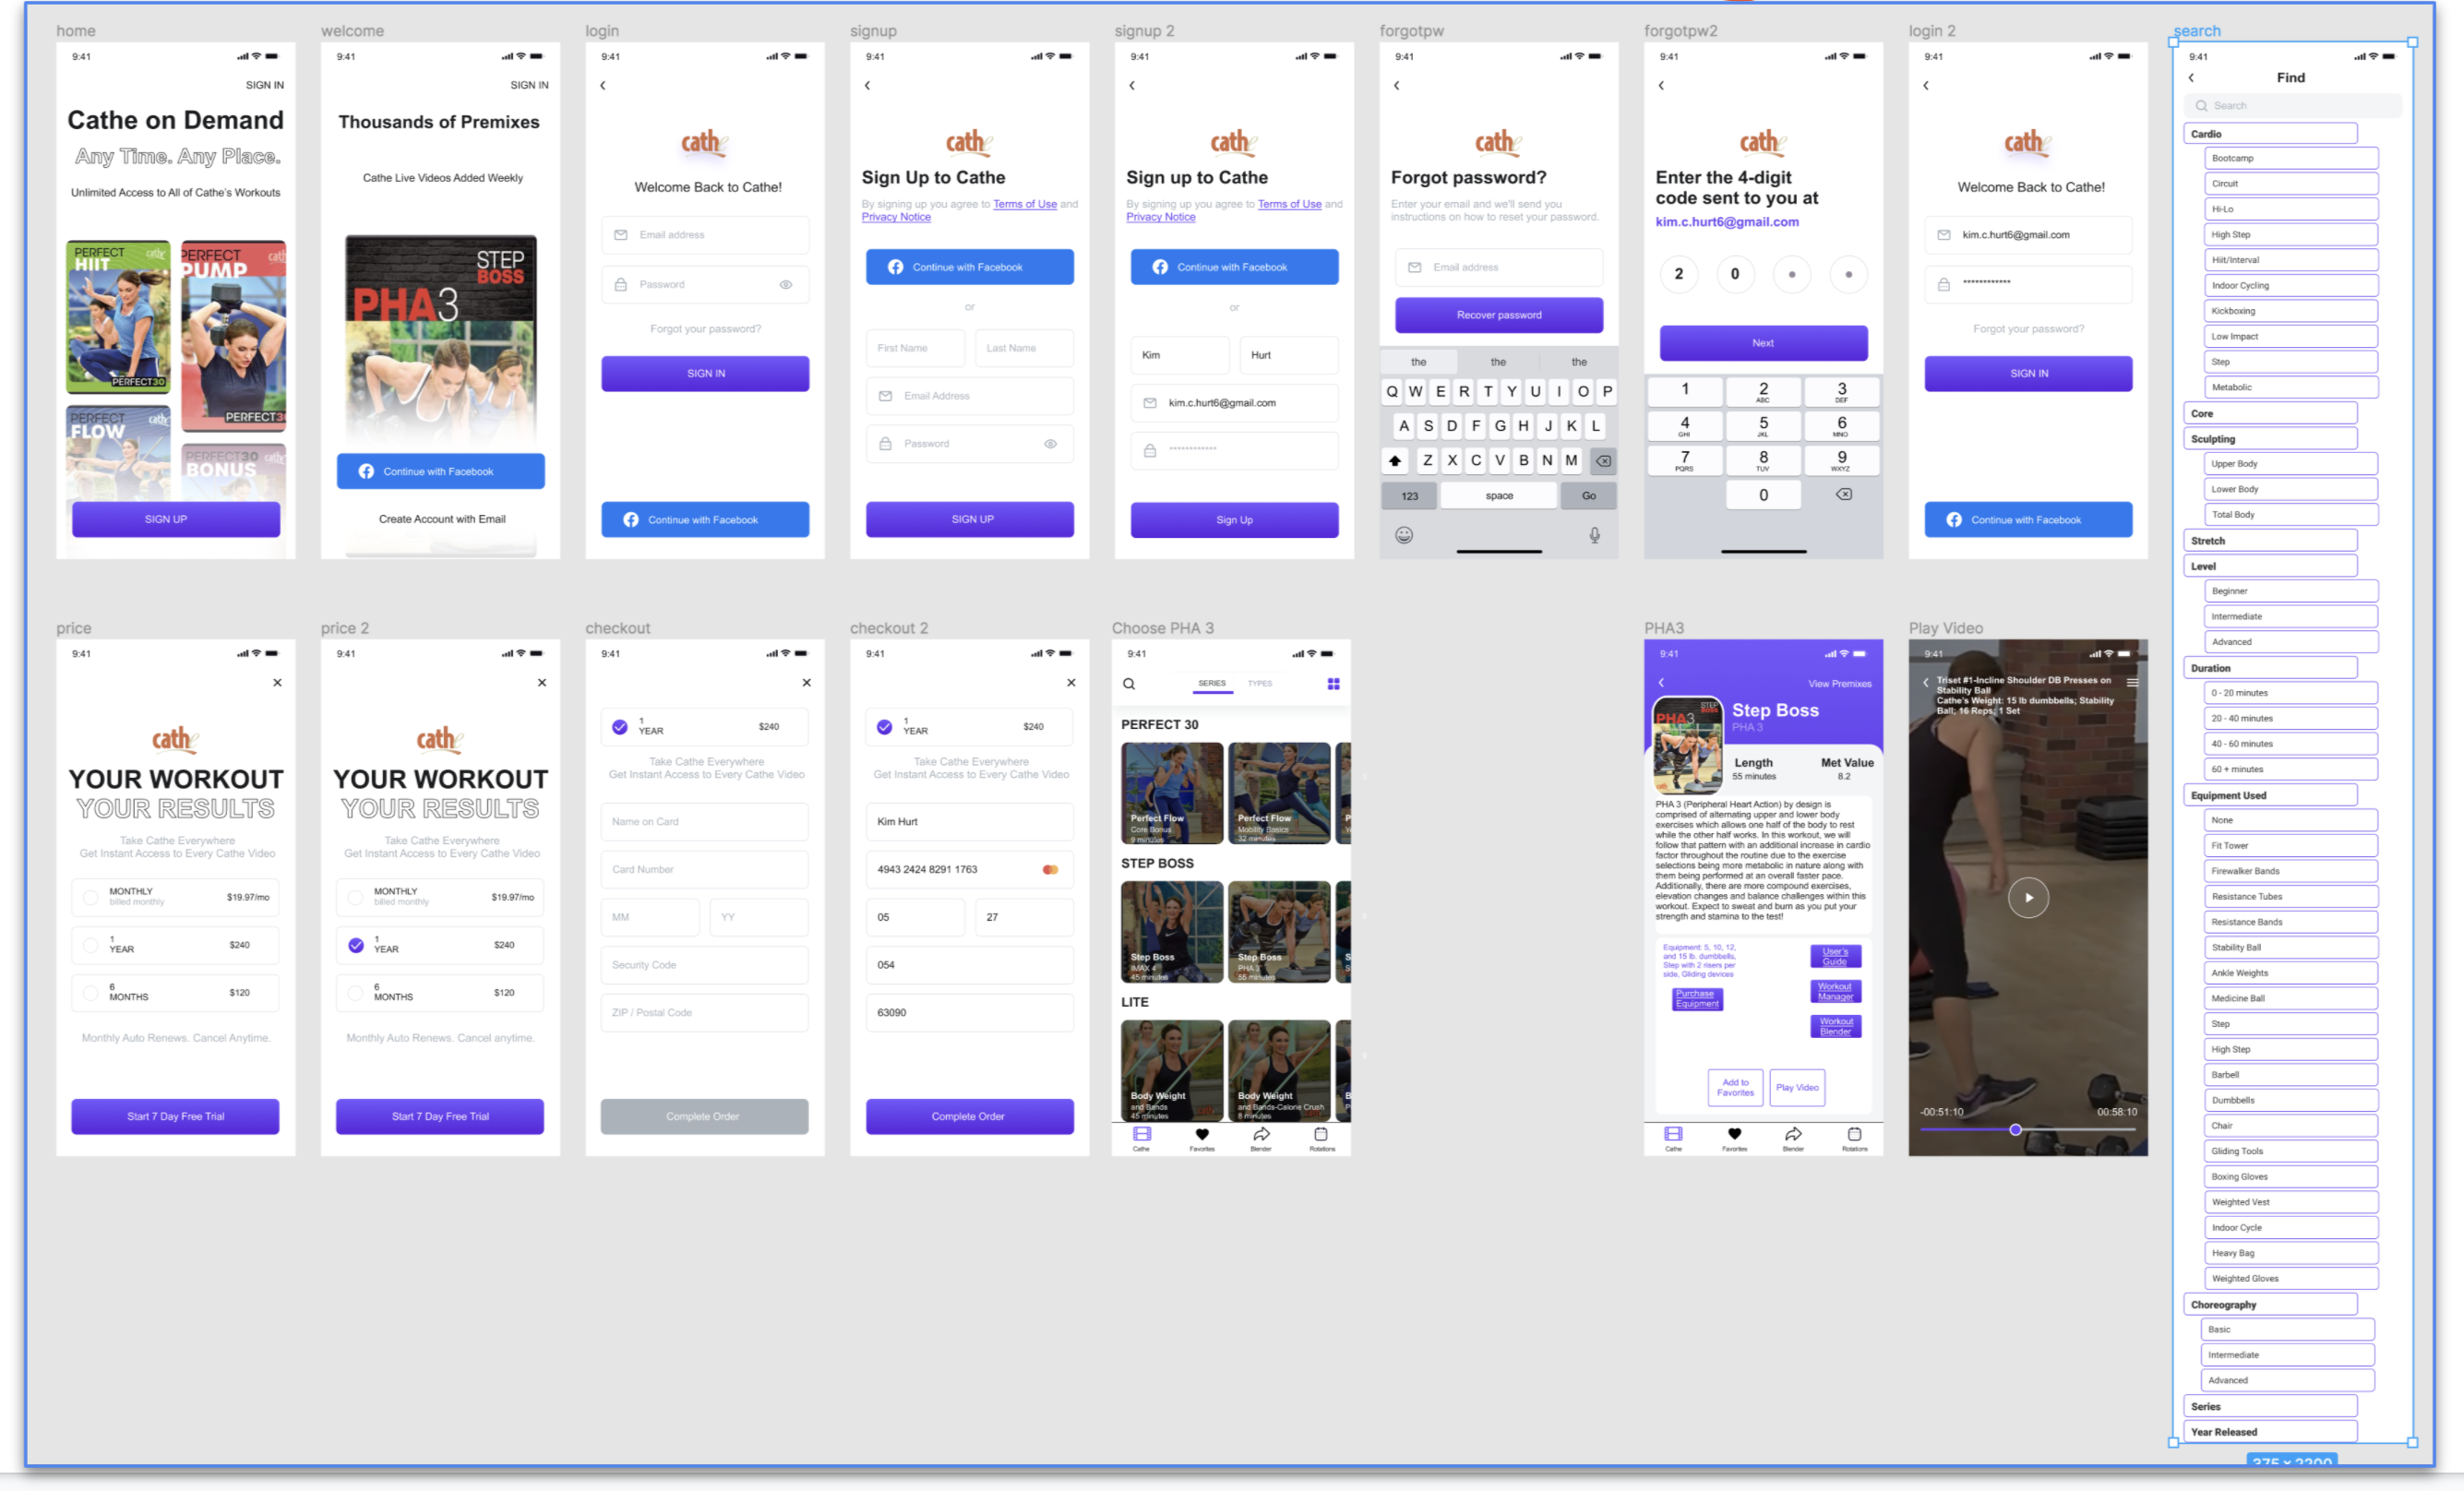Toggle password visibility on the login screen
2464x1491 pixels.
(786, 284)
